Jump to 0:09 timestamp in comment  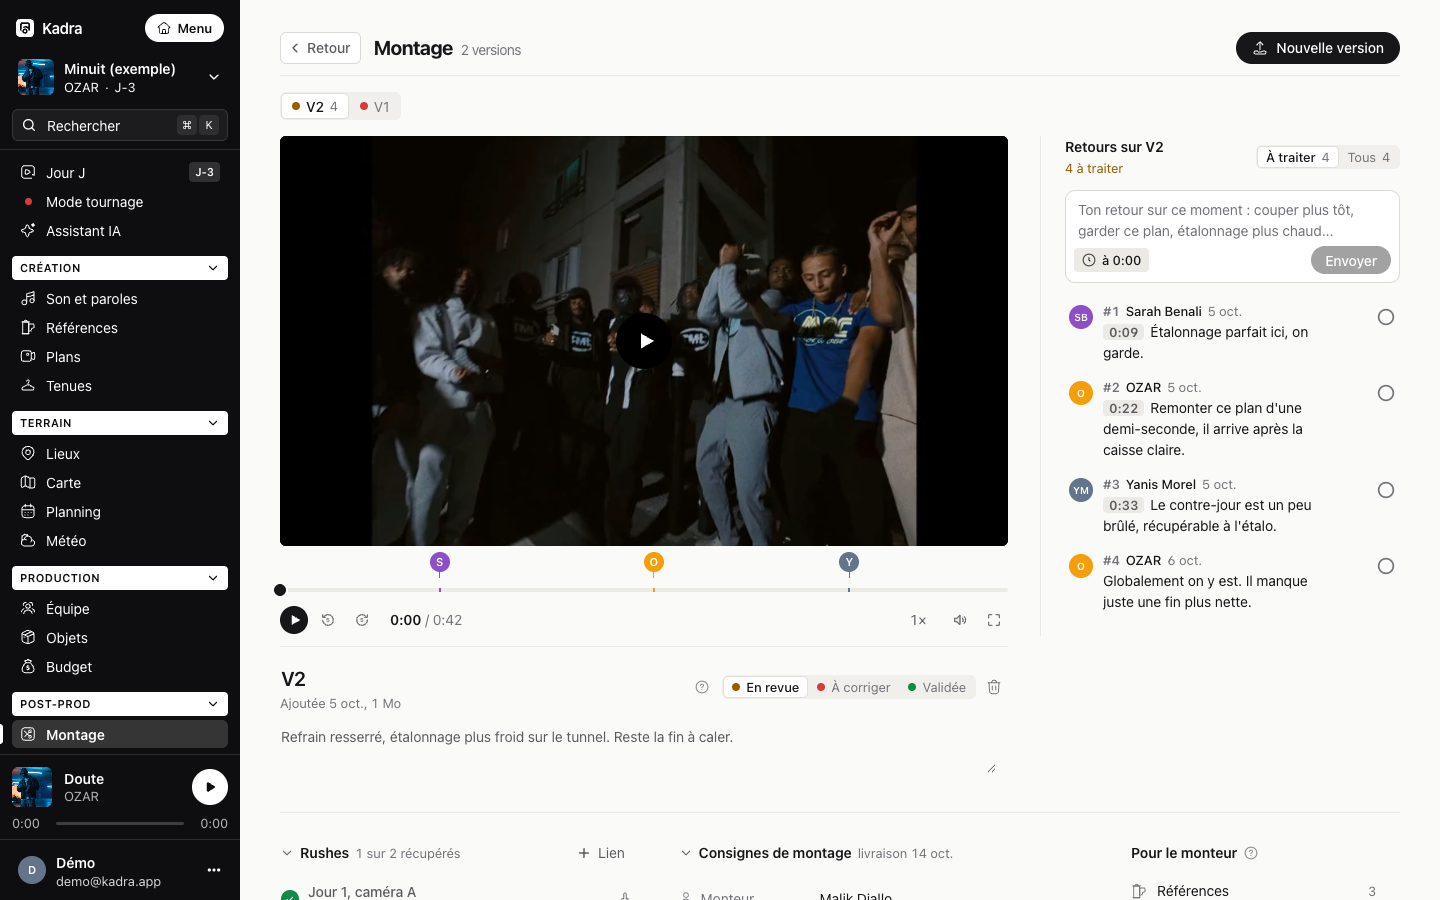click(x=1124, y=332)
